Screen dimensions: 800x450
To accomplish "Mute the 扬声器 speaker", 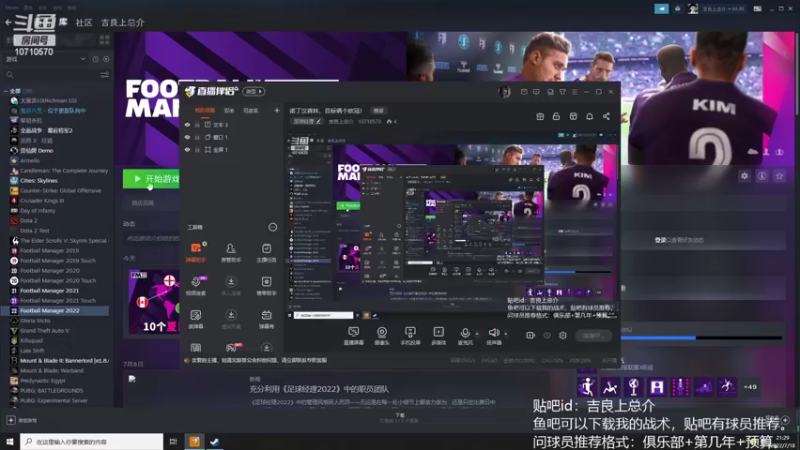I will [x=494, y=335].
